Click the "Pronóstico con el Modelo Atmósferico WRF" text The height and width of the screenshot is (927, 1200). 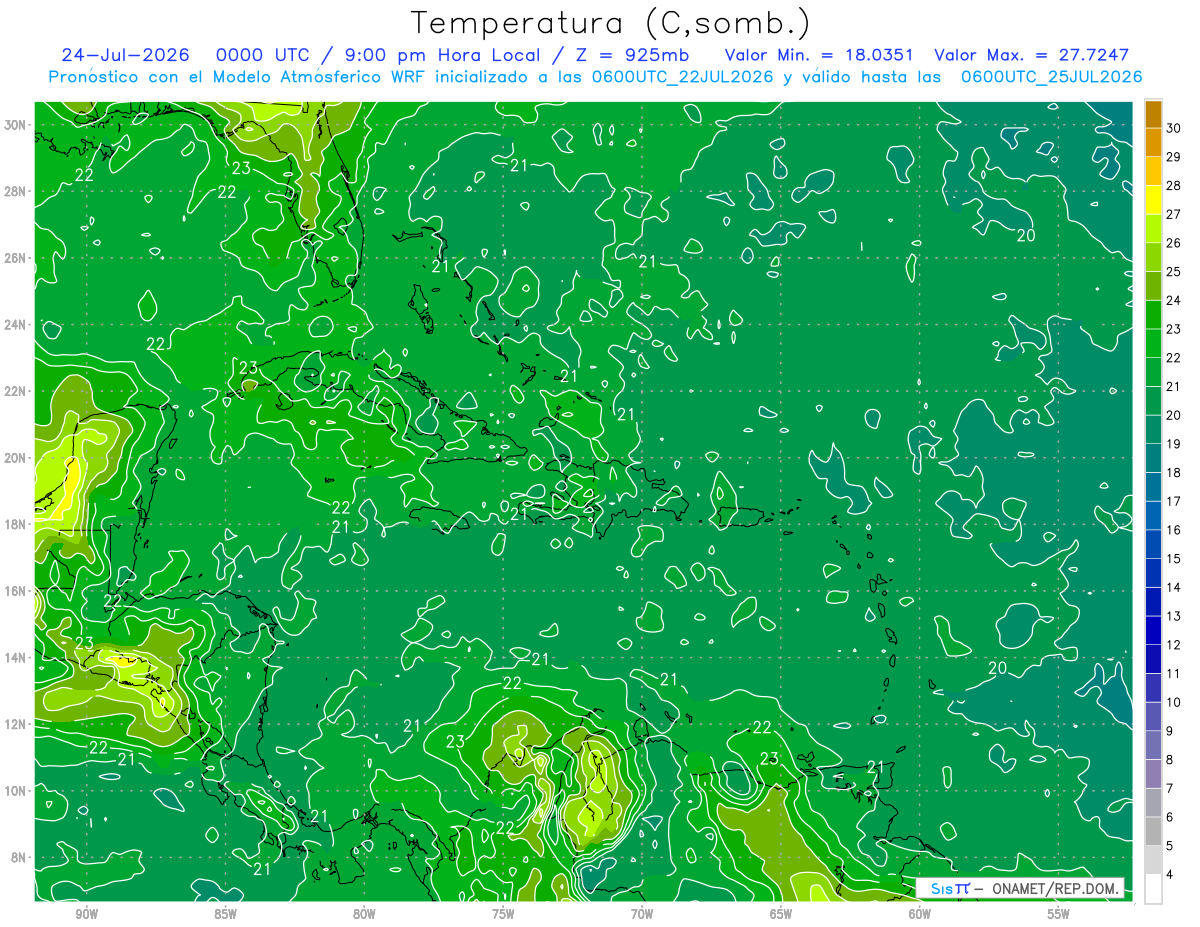tap(238, 76)
